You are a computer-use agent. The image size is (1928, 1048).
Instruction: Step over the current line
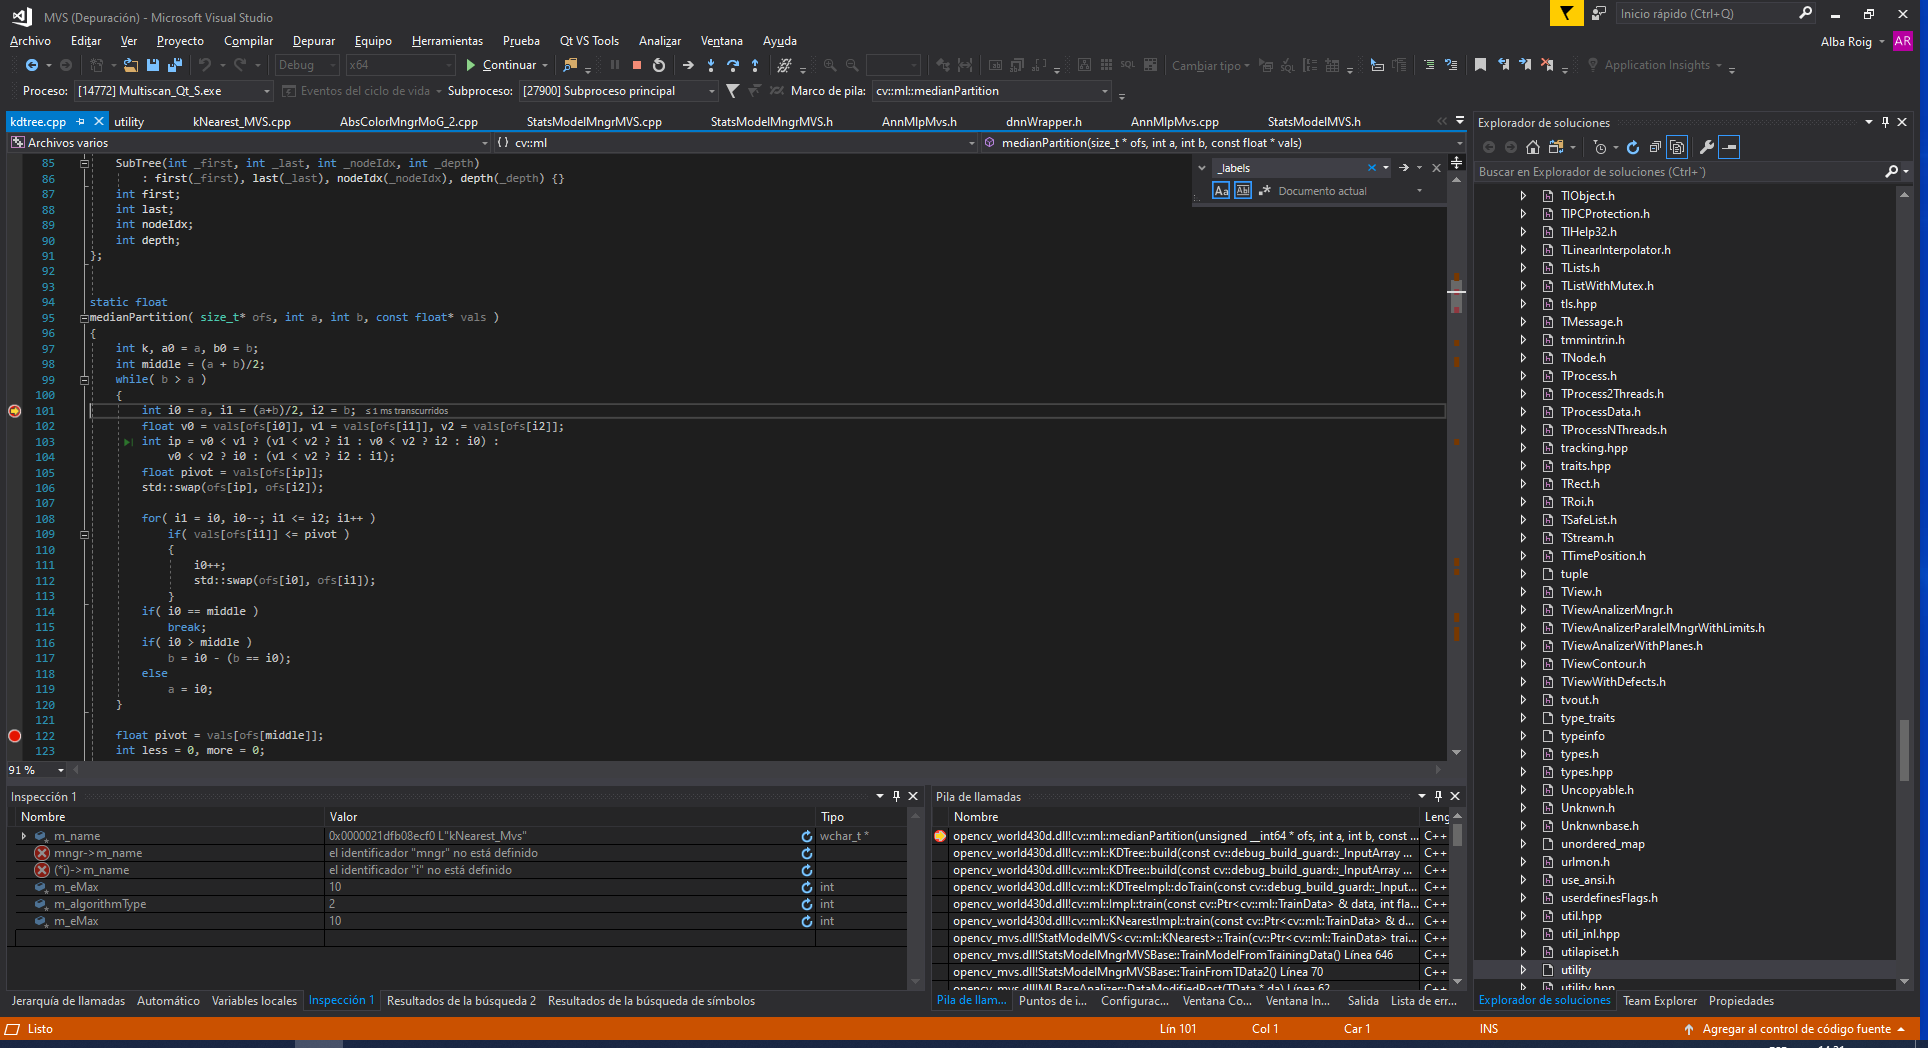(733, 65)
